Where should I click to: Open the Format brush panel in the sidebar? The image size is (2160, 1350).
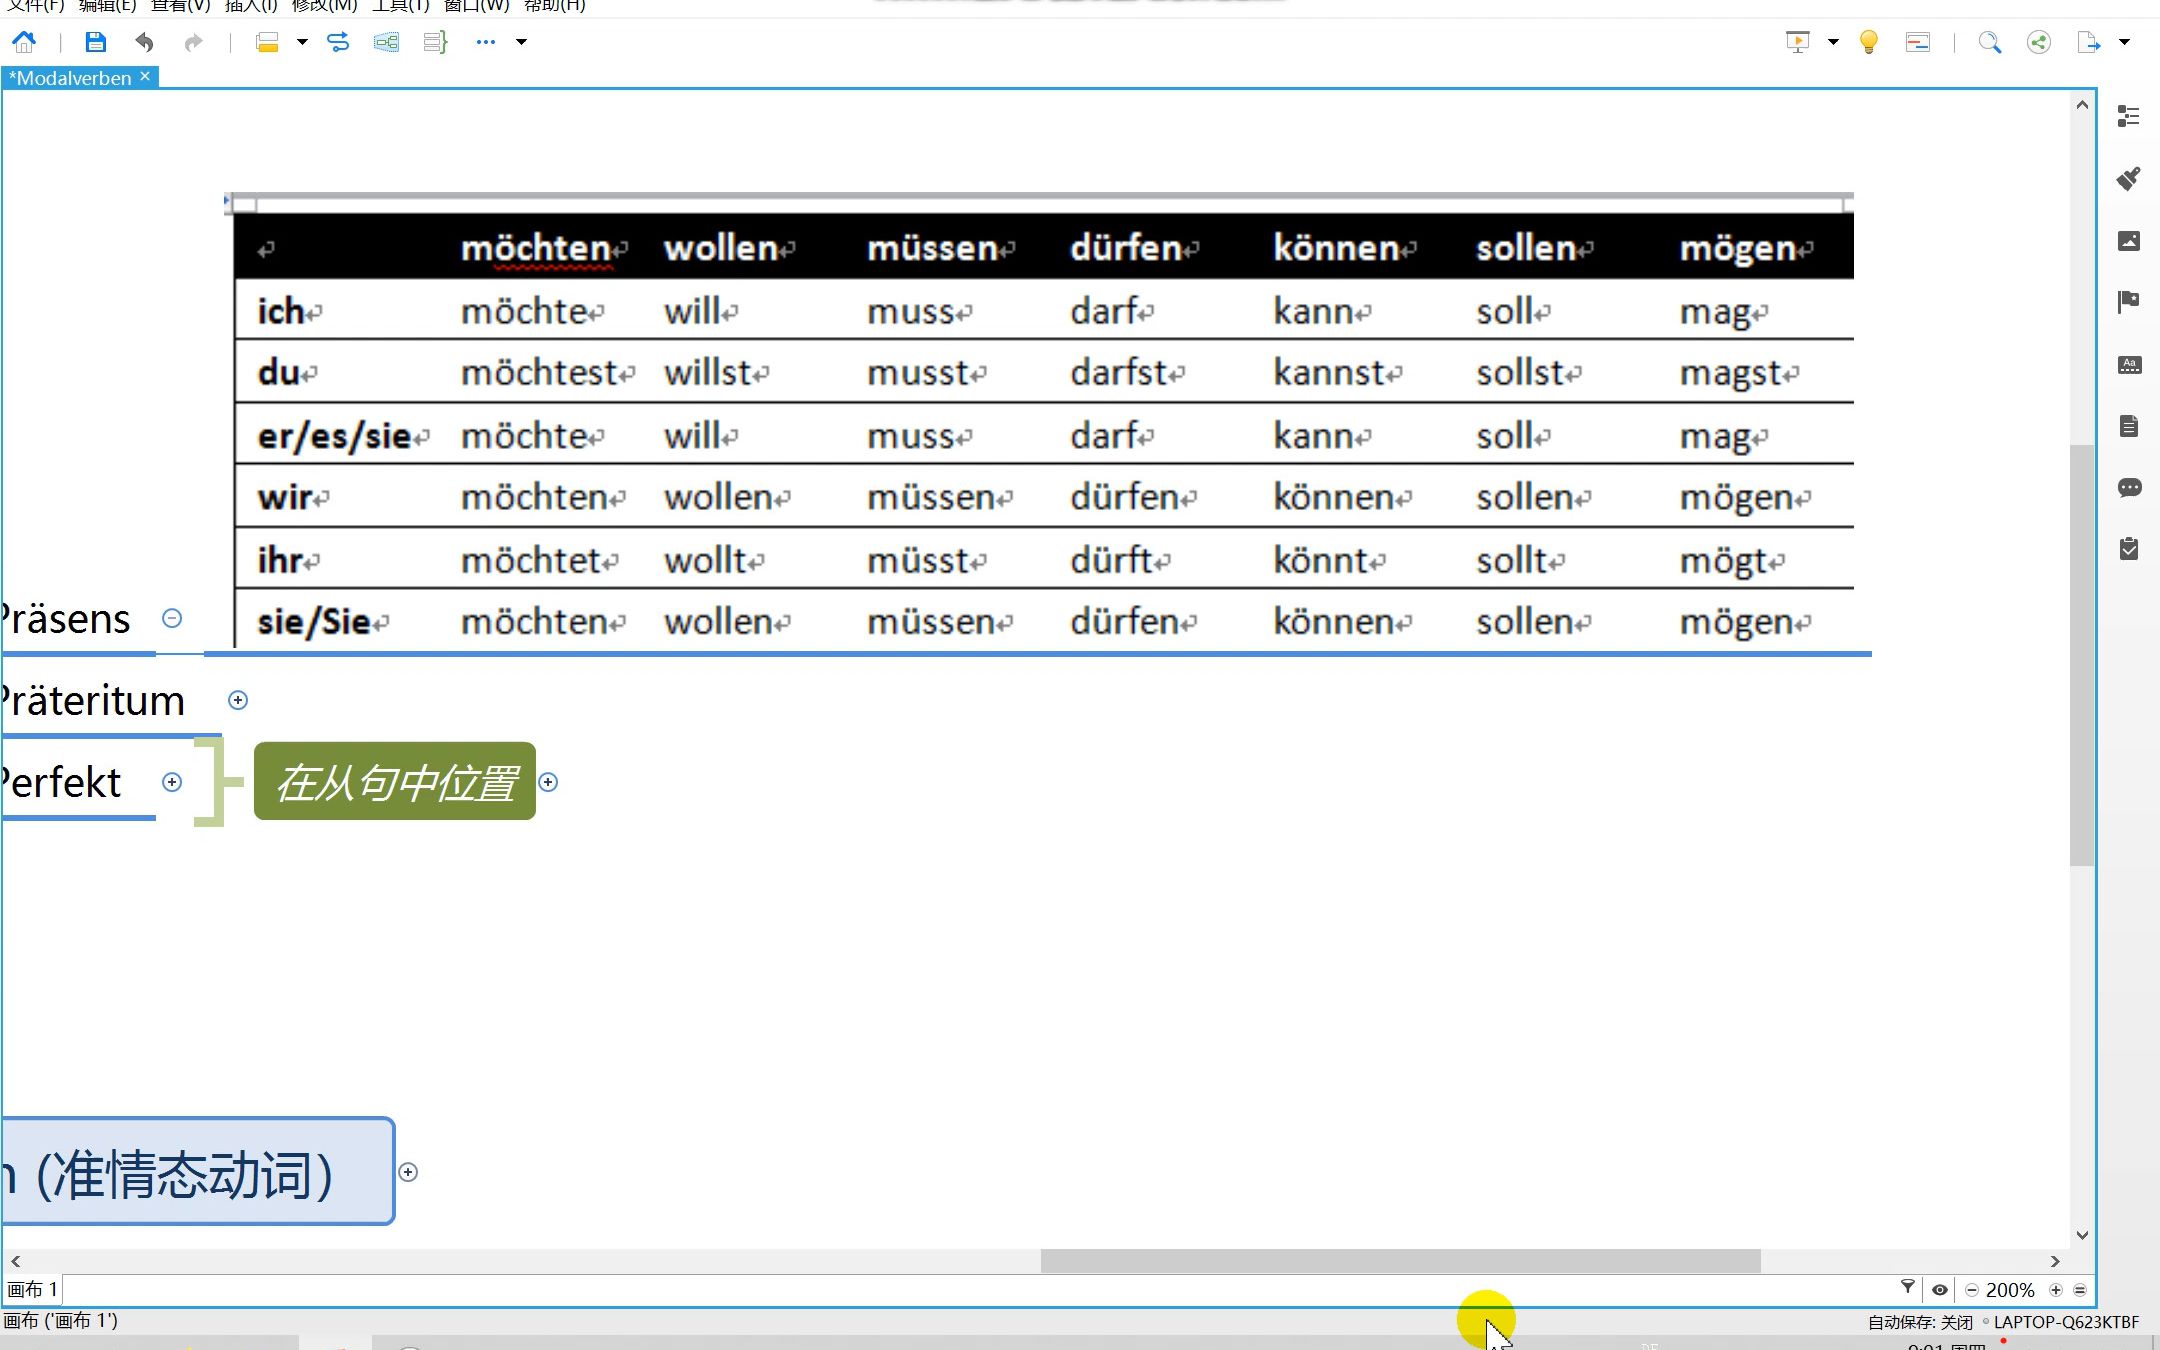pyautogui.click(x=2129, y=178)
